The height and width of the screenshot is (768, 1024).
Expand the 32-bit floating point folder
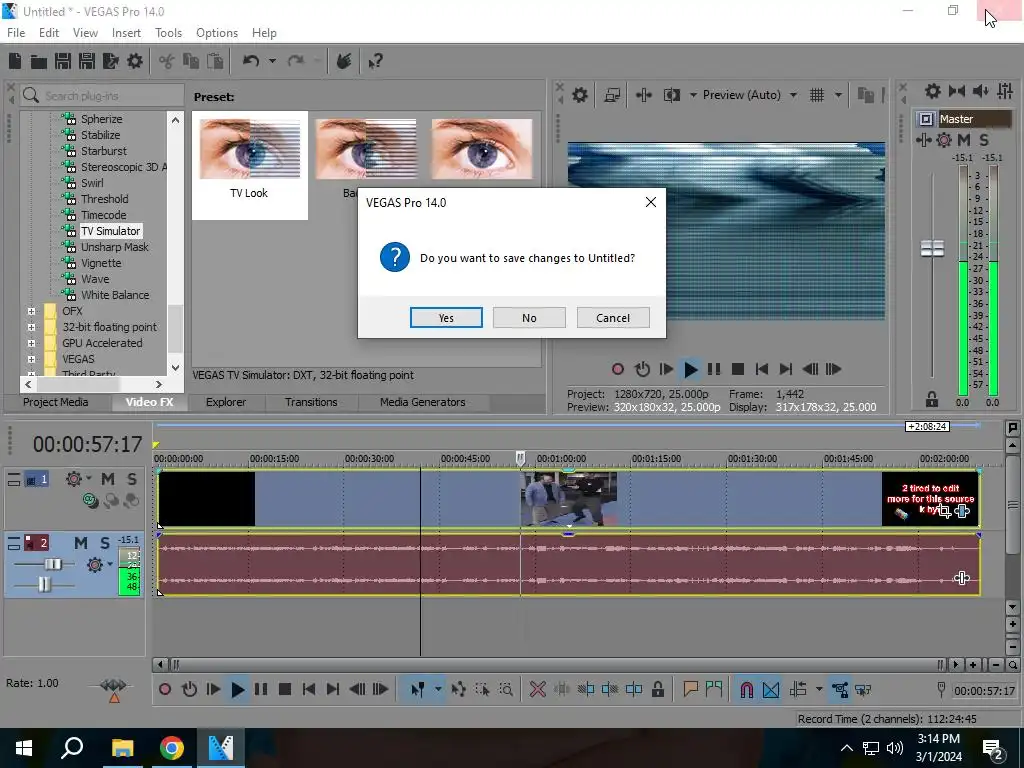pos(31,327)
